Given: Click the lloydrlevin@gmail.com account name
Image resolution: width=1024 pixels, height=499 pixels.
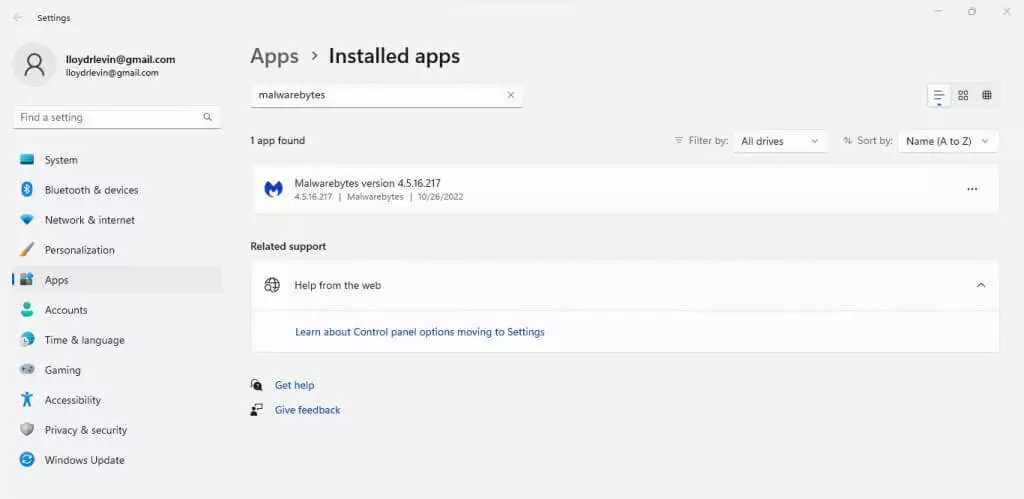Looking at the screenshot, I should 120,59.
